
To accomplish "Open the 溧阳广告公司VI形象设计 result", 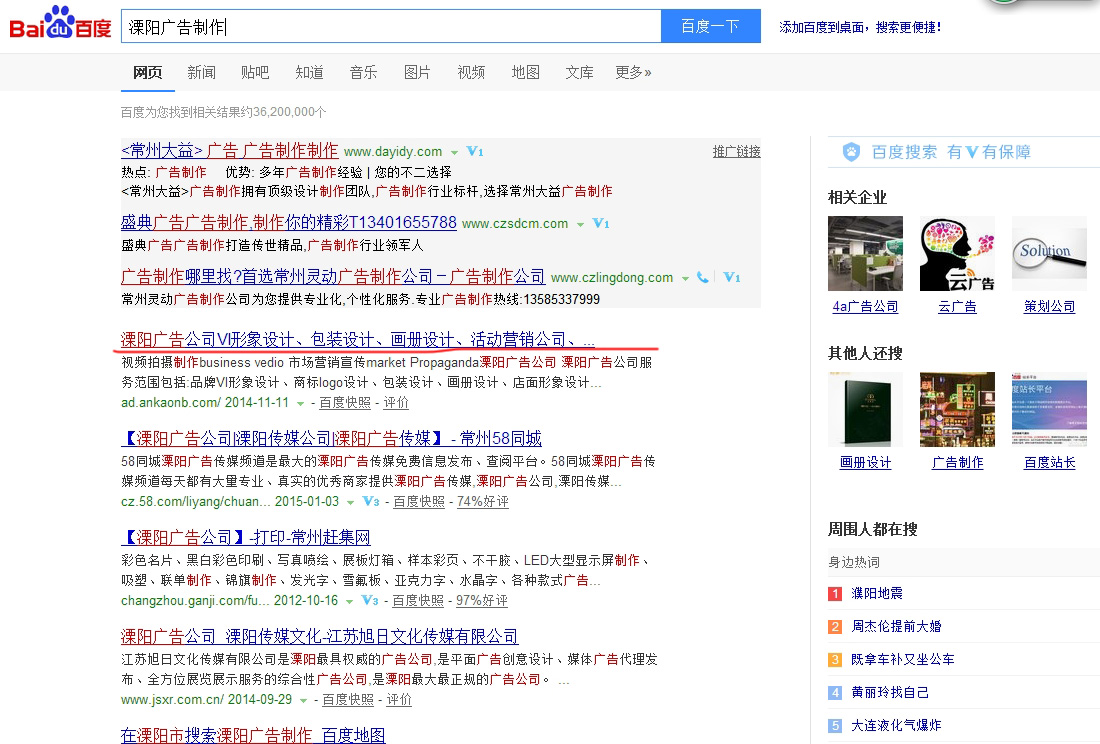I will pyautogui.click(x=358, y=339).
